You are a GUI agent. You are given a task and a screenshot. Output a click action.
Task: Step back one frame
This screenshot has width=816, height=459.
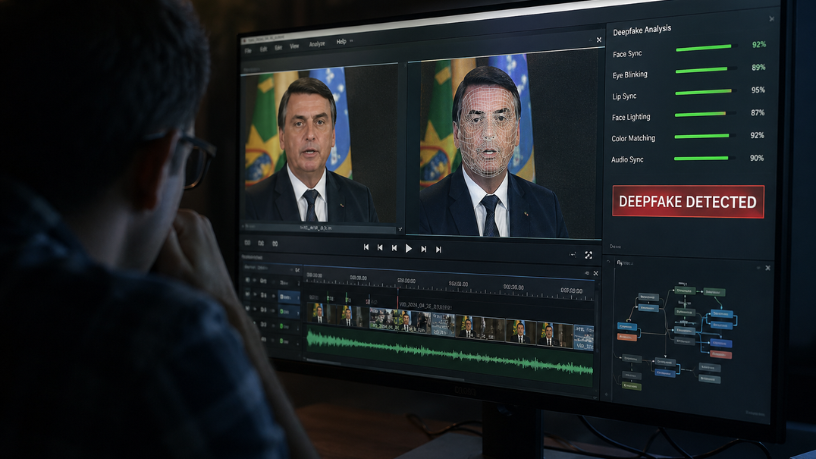click(x=394, y=248)
